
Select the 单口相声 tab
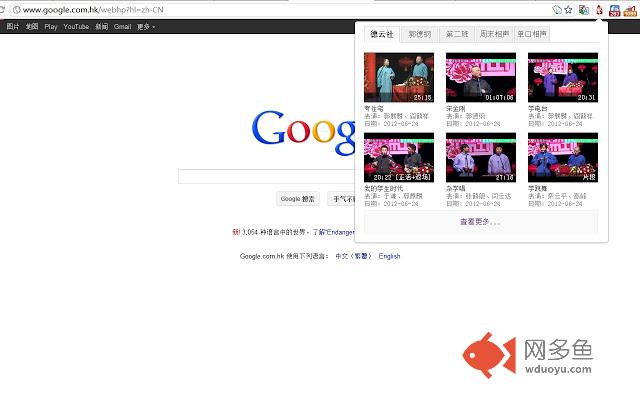pos(532,34)
